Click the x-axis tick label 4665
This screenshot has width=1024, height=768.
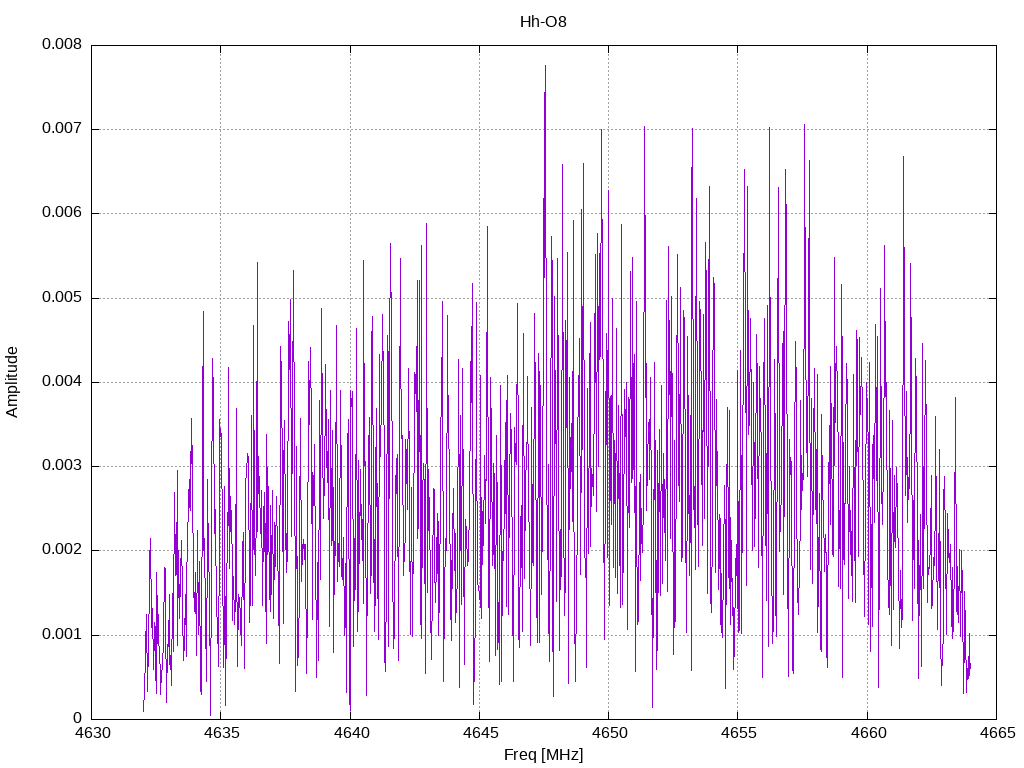[x=998, y=733]
